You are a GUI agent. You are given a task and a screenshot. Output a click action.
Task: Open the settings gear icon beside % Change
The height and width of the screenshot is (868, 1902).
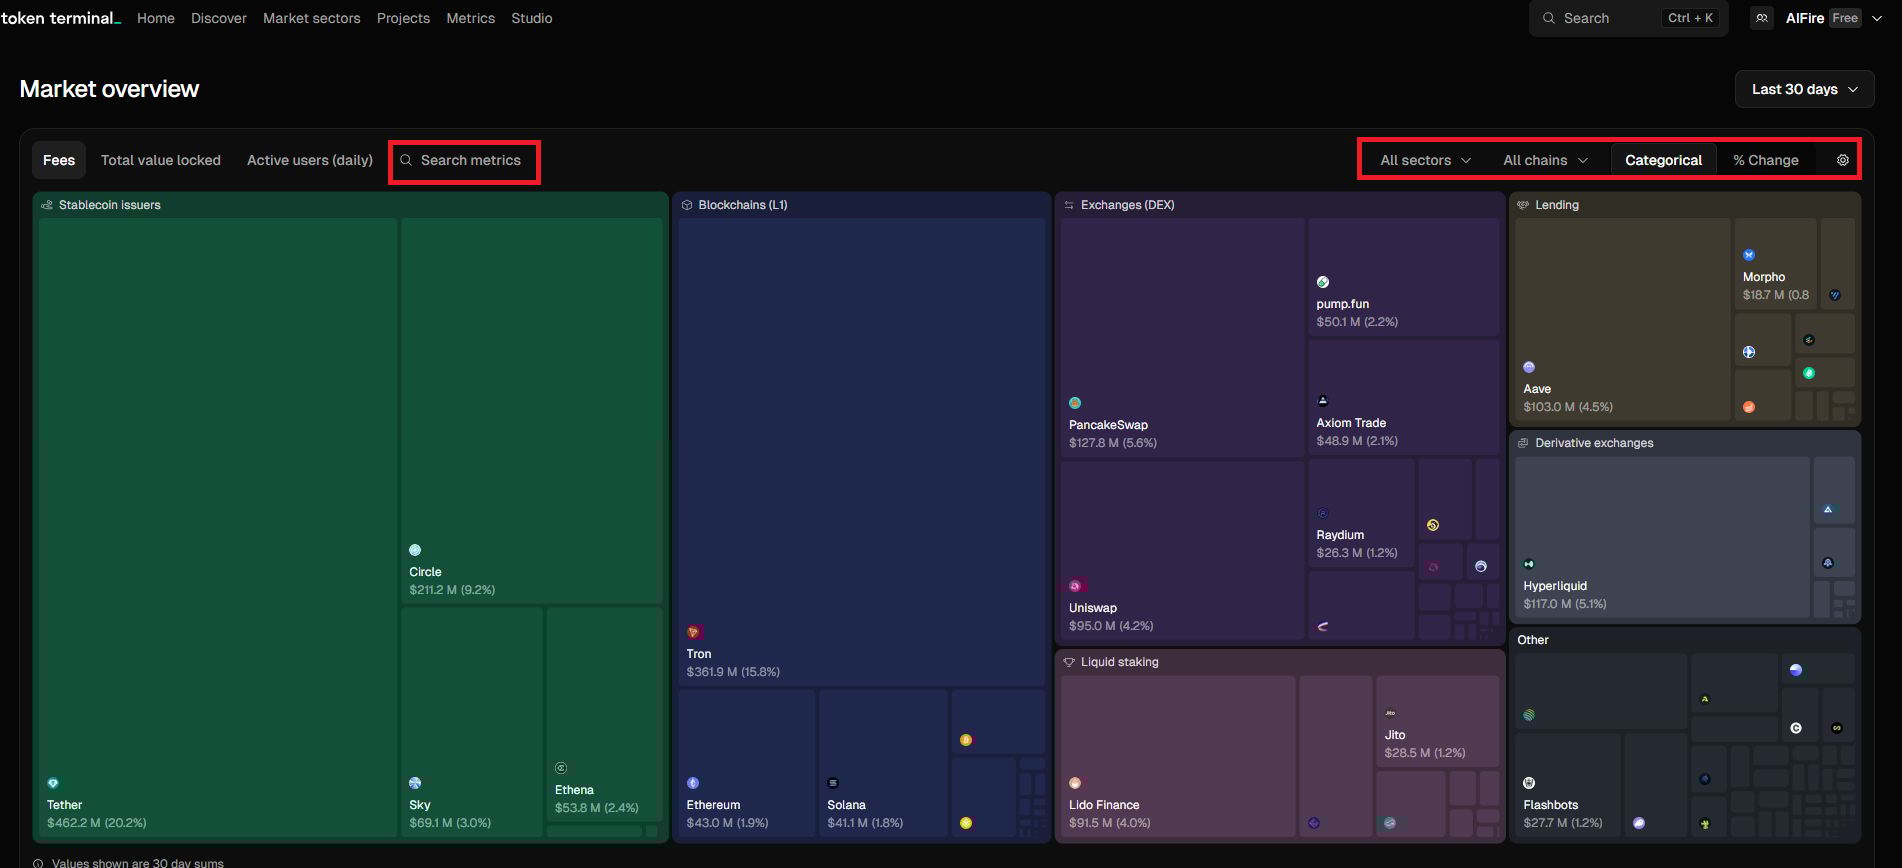(1843, 160)
